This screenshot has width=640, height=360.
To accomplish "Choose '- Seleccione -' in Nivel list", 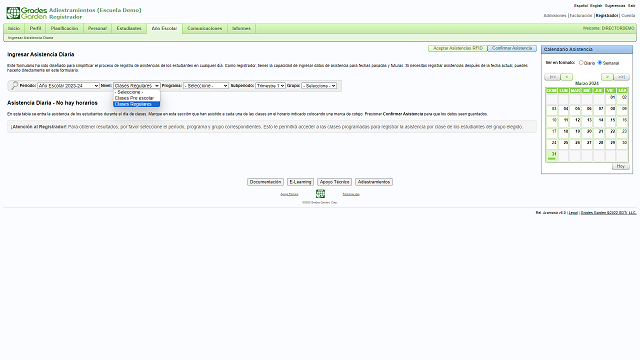I will coord(136,92).
